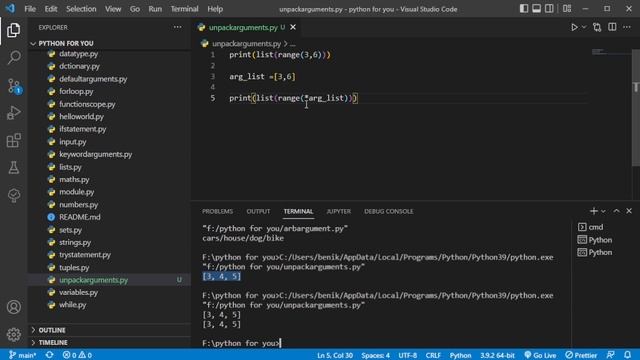640x360 pixels.
Task: Switch to the DEBUG CONSOLE tab
Action: click(x=389, y=211)
